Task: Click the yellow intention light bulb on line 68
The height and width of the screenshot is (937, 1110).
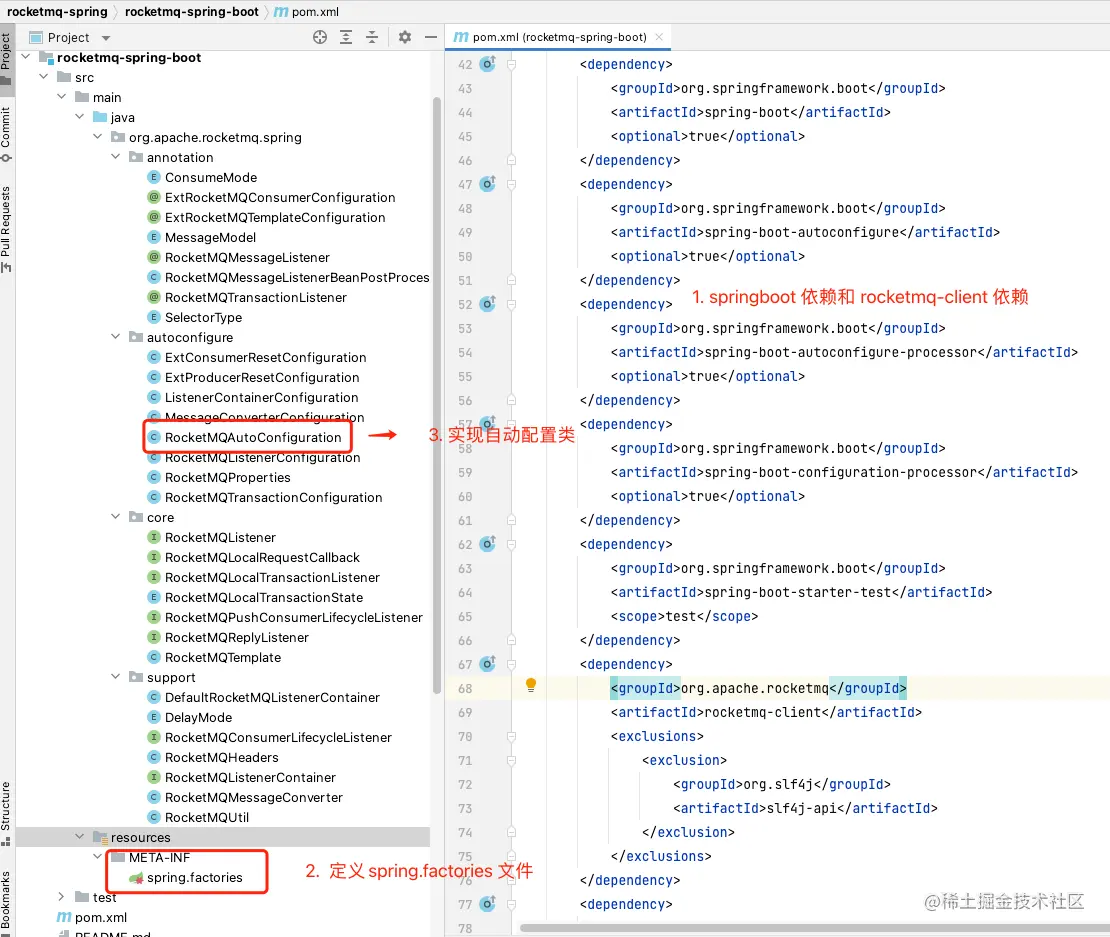Action: [x=531, y=685]
